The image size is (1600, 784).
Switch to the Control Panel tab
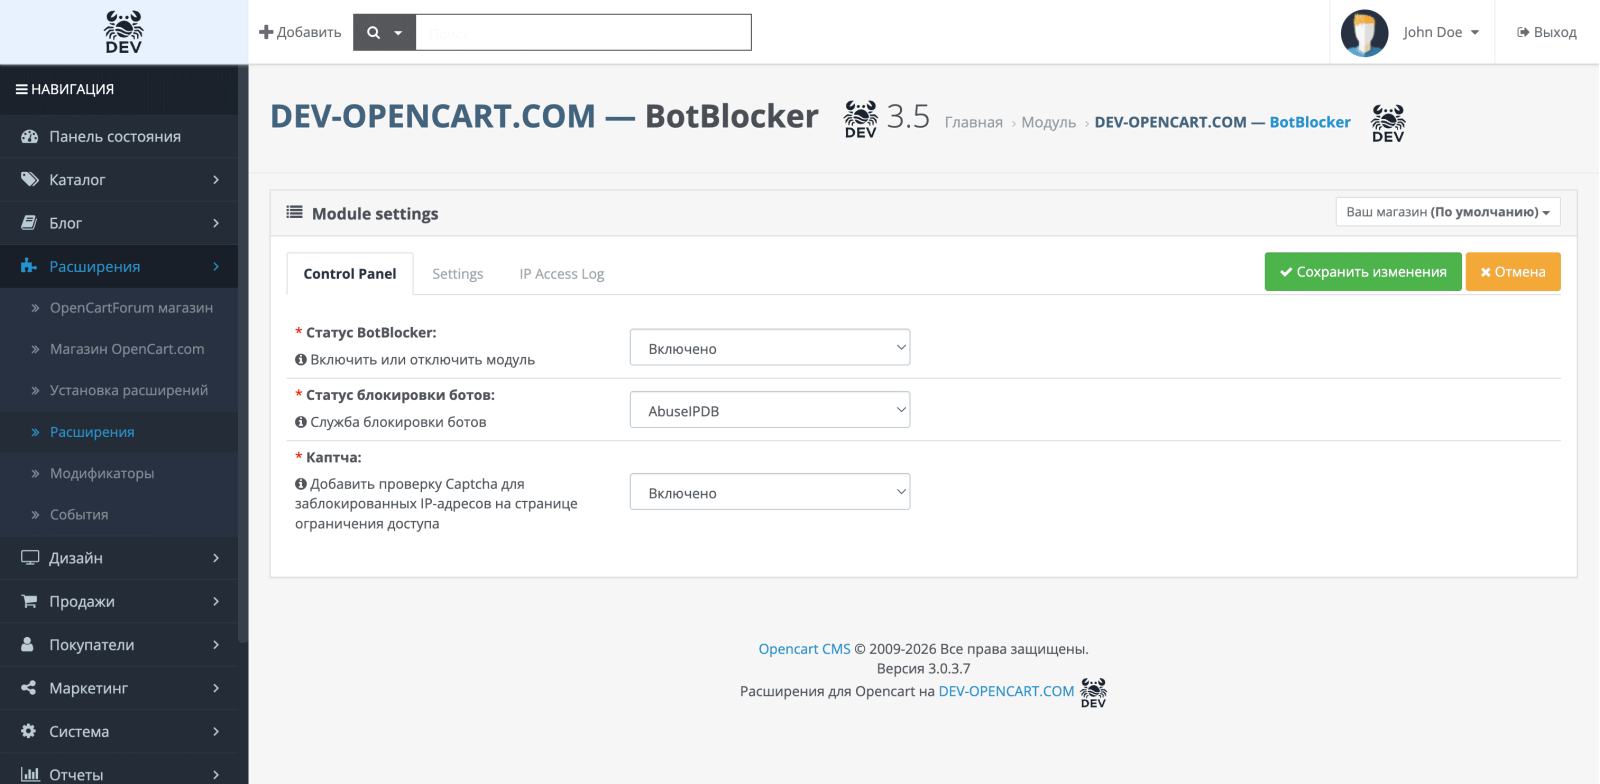[x=350, y=273]
